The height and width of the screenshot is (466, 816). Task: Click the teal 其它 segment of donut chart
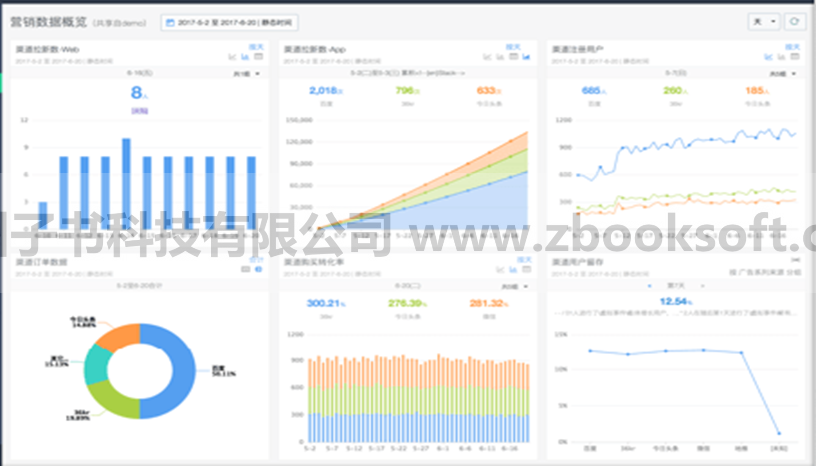click(x=96, y=364)
